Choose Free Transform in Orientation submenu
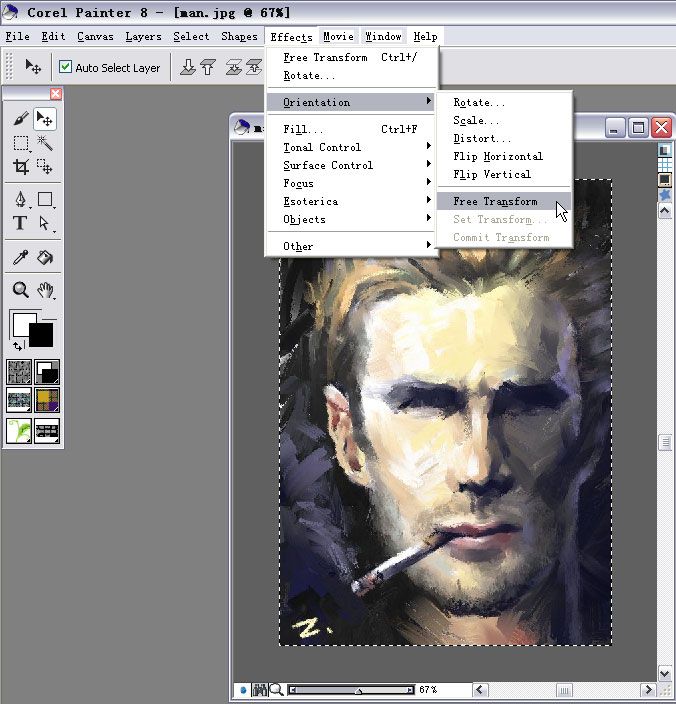The image size is (676, 704). pos(504,201)
